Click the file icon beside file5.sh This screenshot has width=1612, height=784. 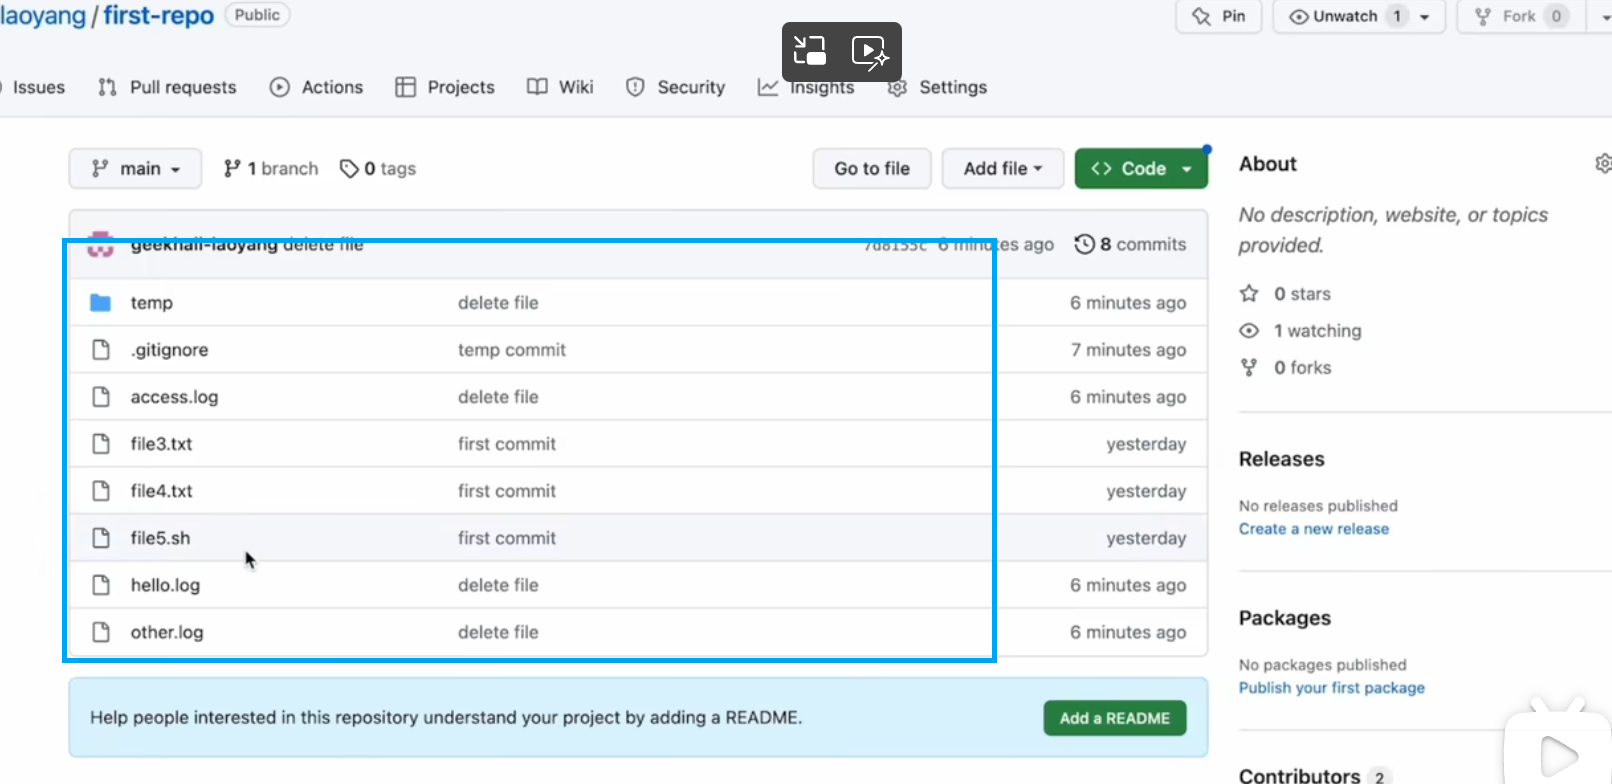100,537
